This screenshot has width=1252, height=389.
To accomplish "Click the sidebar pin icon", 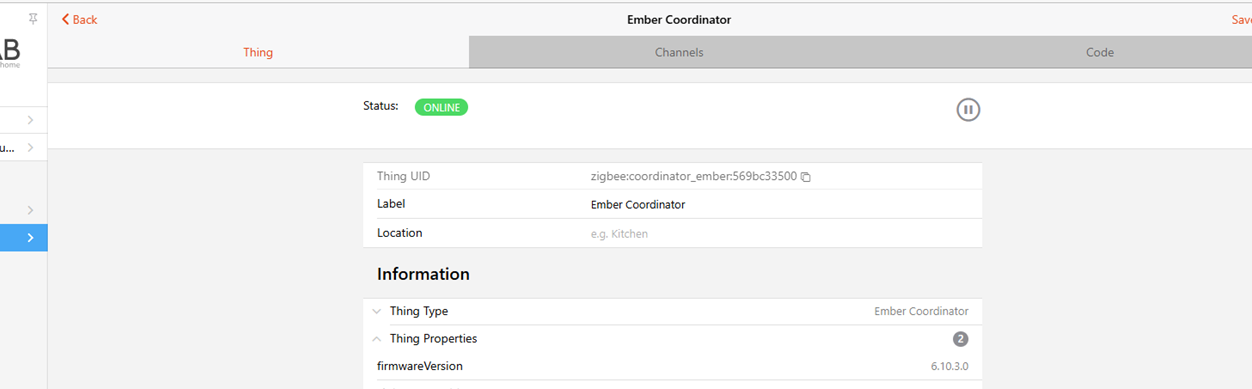I will [x=33, y=19].
